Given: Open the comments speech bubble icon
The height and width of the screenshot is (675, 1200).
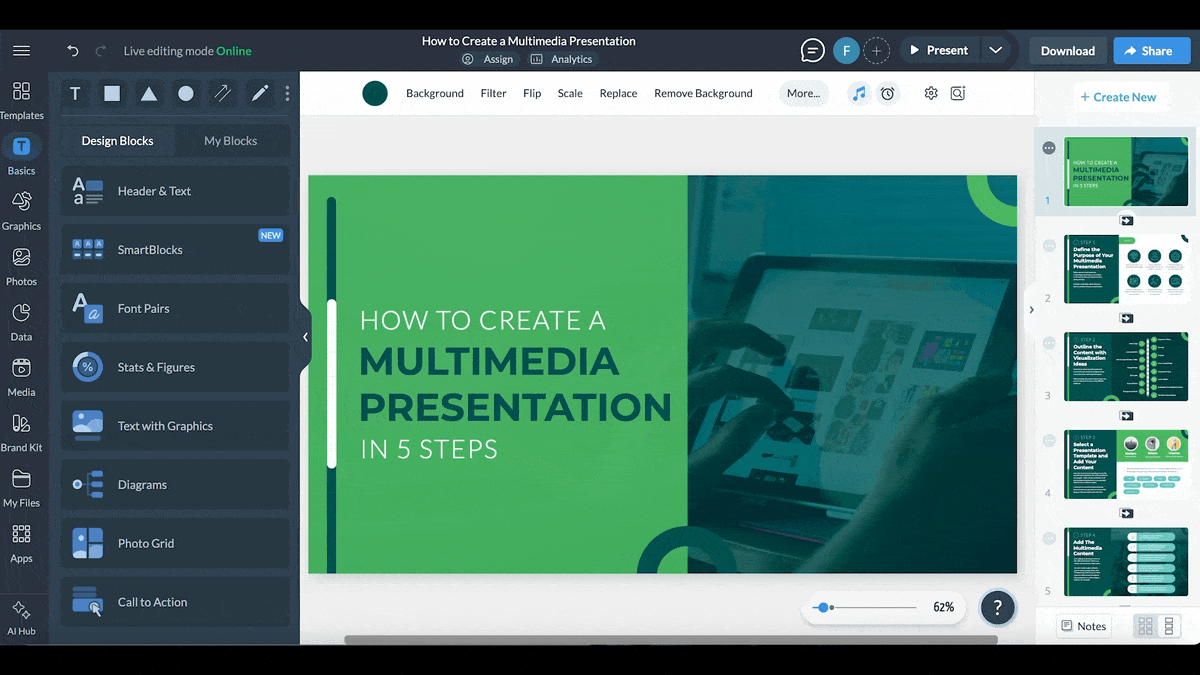Looking at the screenshot, I should [813, 50].
